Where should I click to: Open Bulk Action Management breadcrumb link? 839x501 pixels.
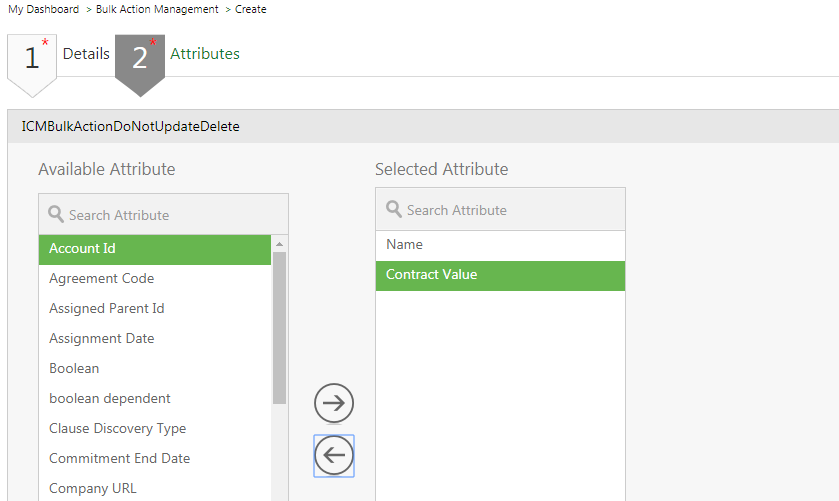[x=157, y=9]
